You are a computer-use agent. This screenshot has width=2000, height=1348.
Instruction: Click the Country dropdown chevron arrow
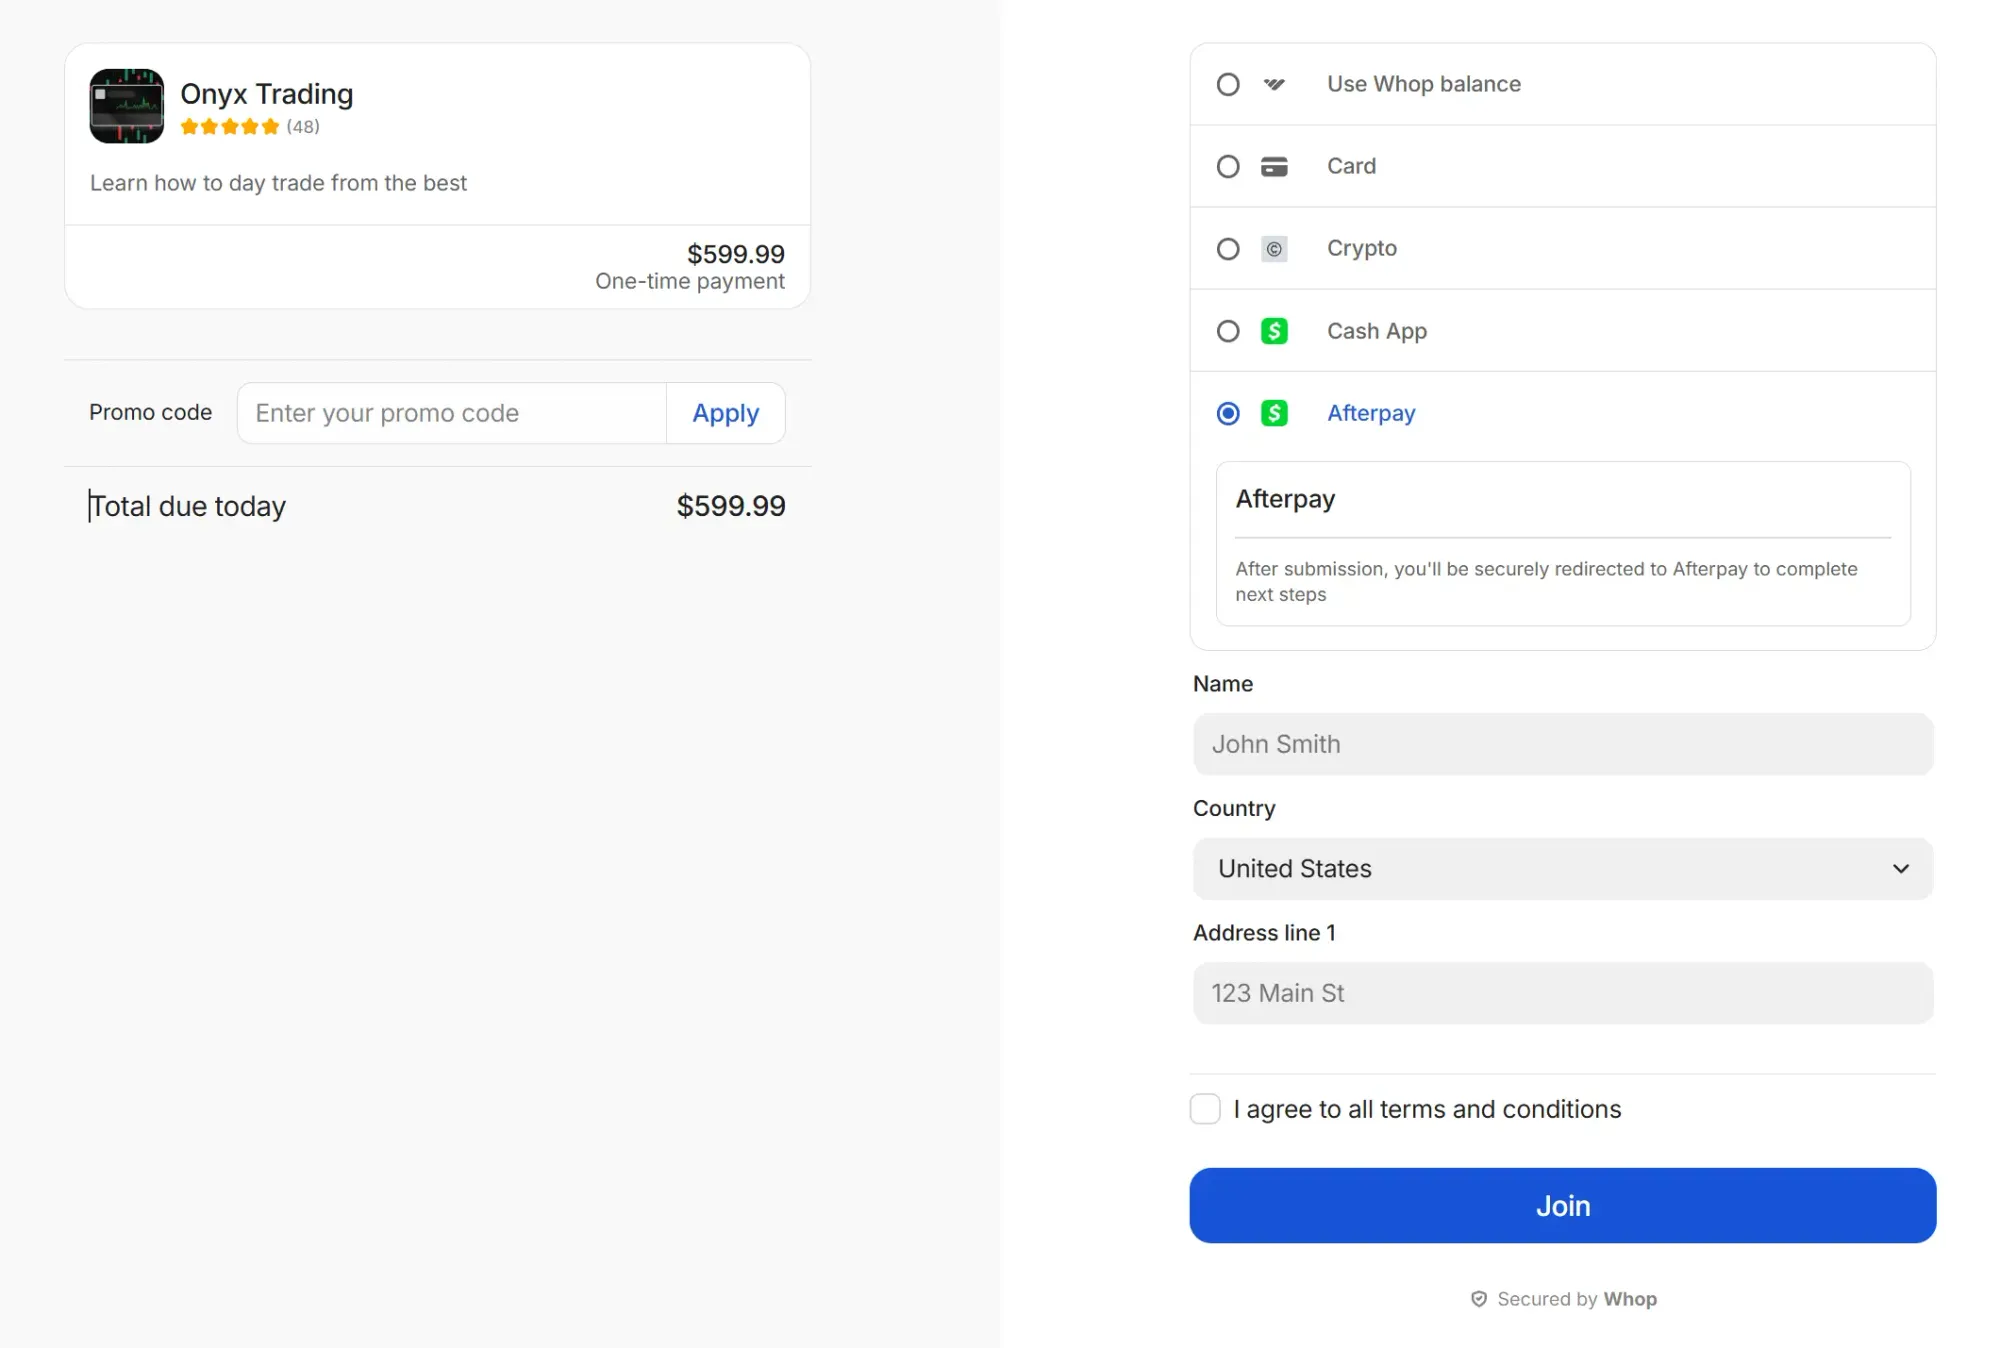[1900, 868]
